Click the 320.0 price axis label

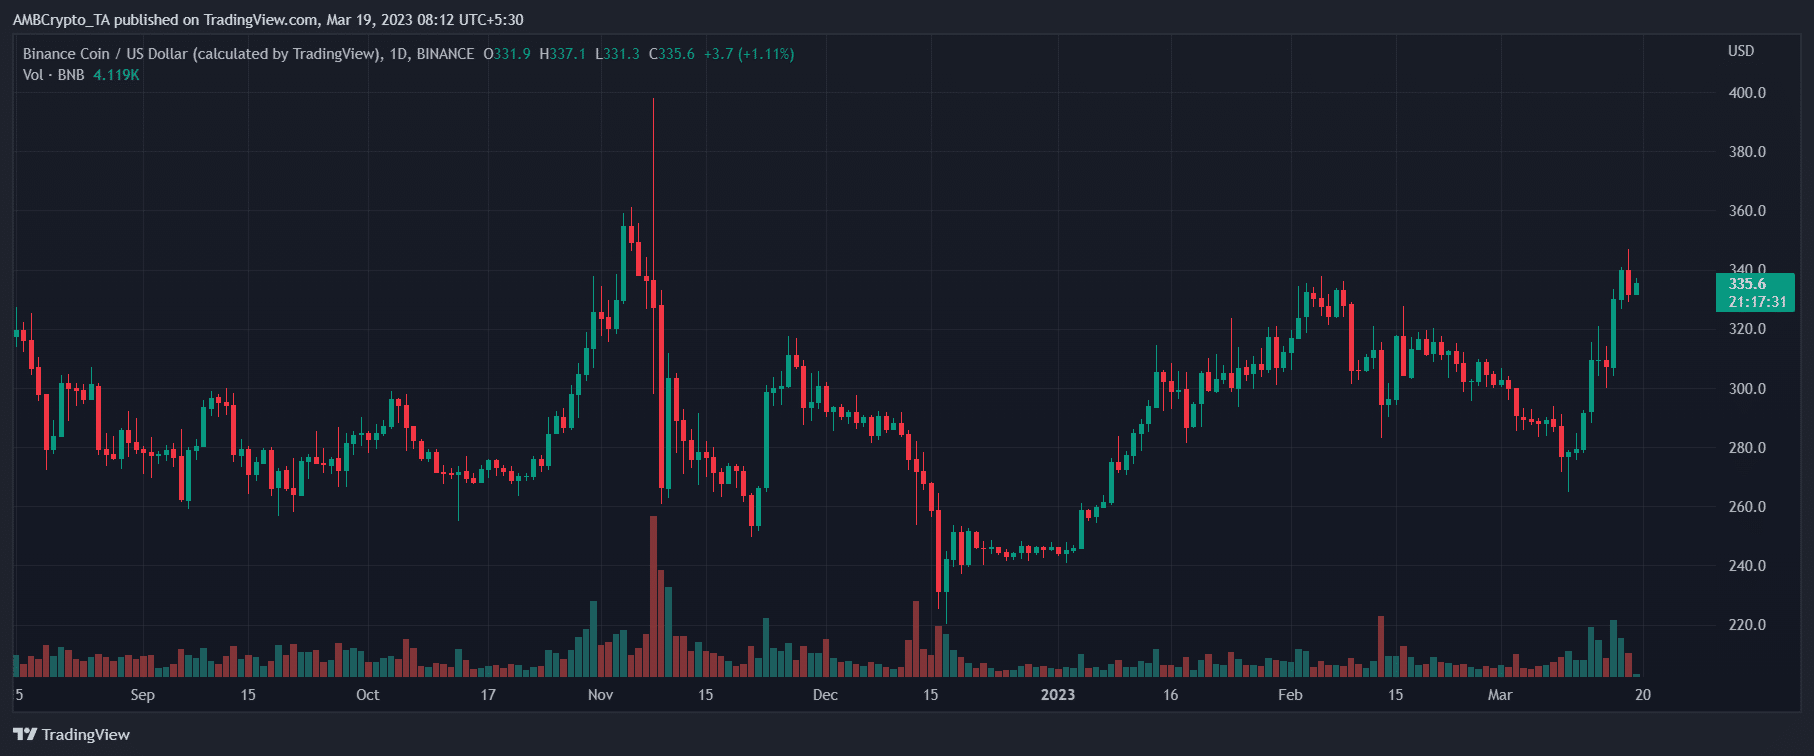click(1747, 329)
